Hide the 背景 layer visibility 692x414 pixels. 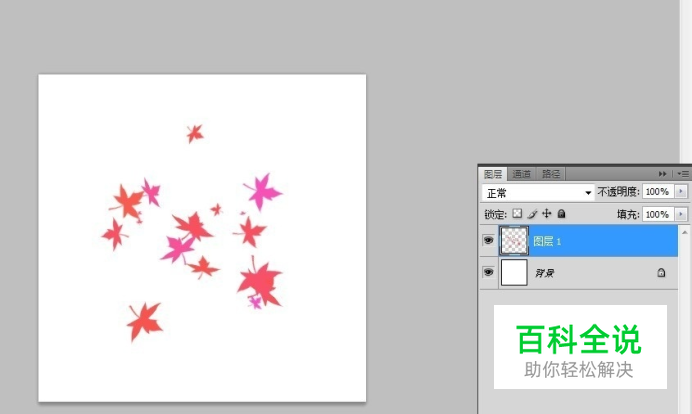[488, 272]
